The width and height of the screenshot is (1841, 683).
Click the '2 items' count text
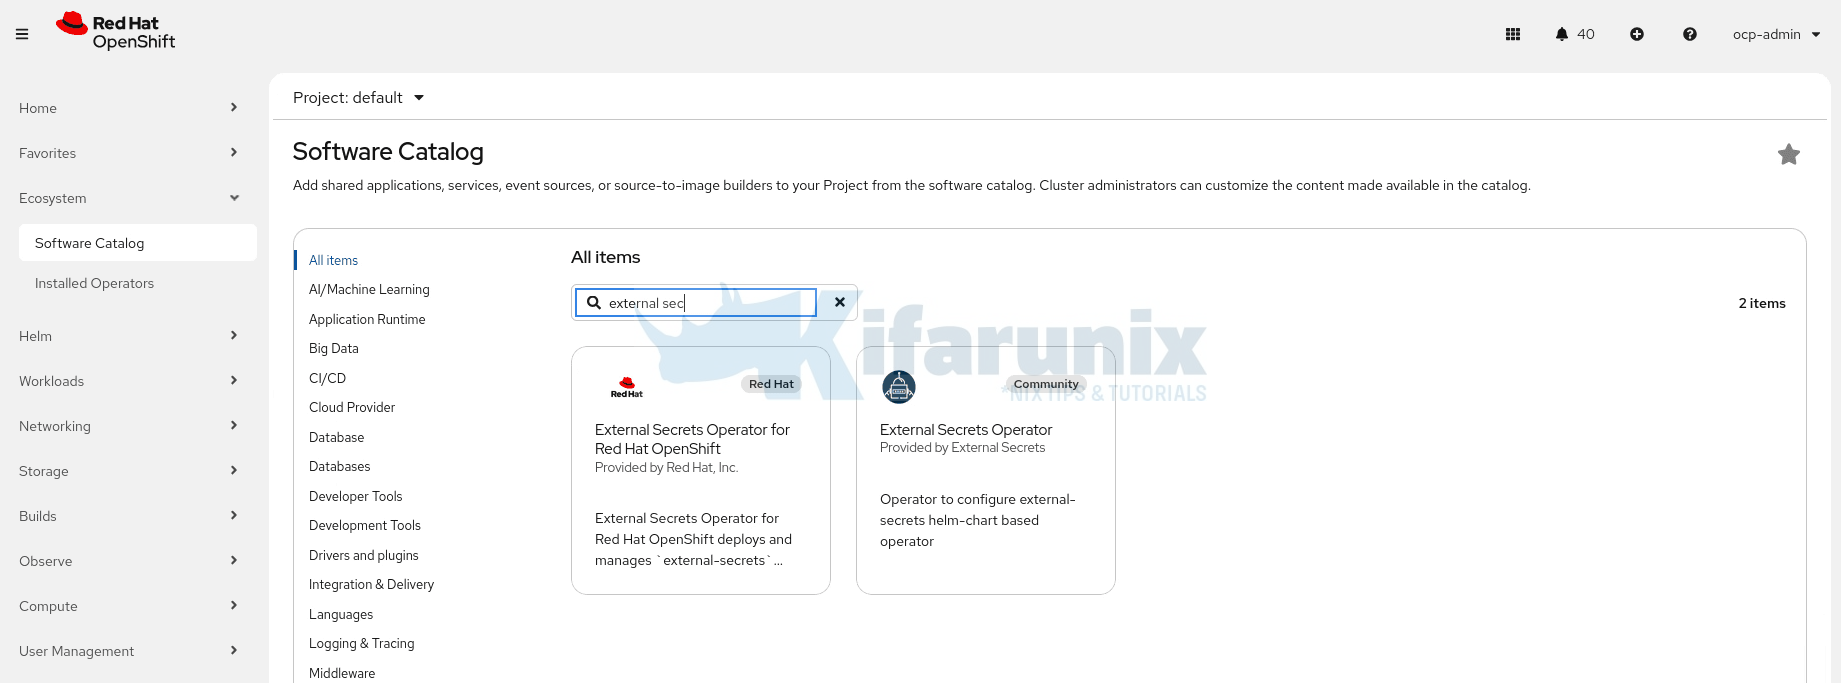pos(1762,303)
